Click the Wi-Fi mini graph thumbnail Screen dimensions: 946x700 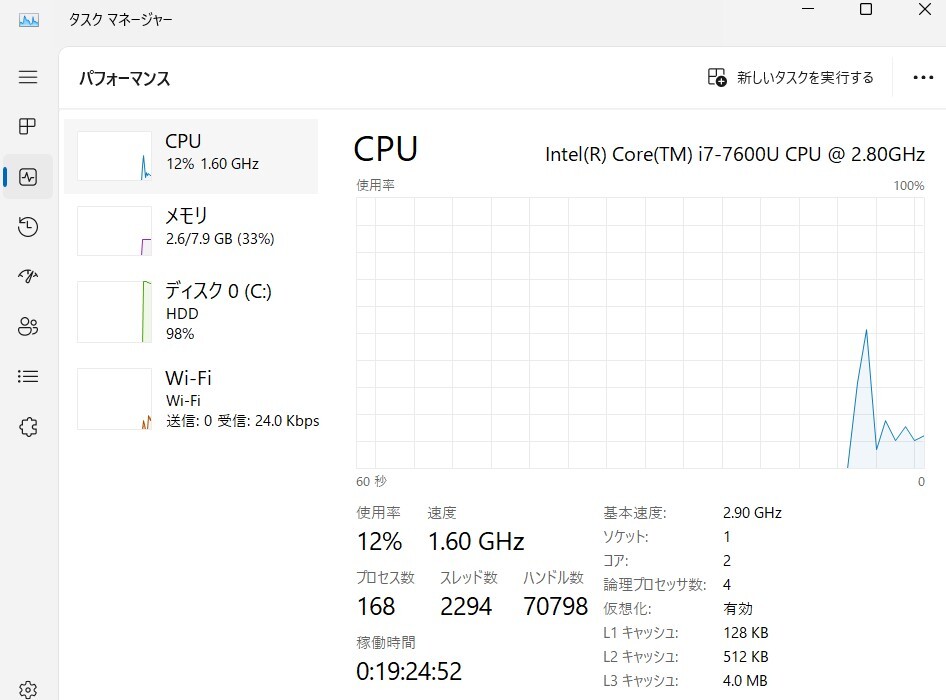[113, 398]
